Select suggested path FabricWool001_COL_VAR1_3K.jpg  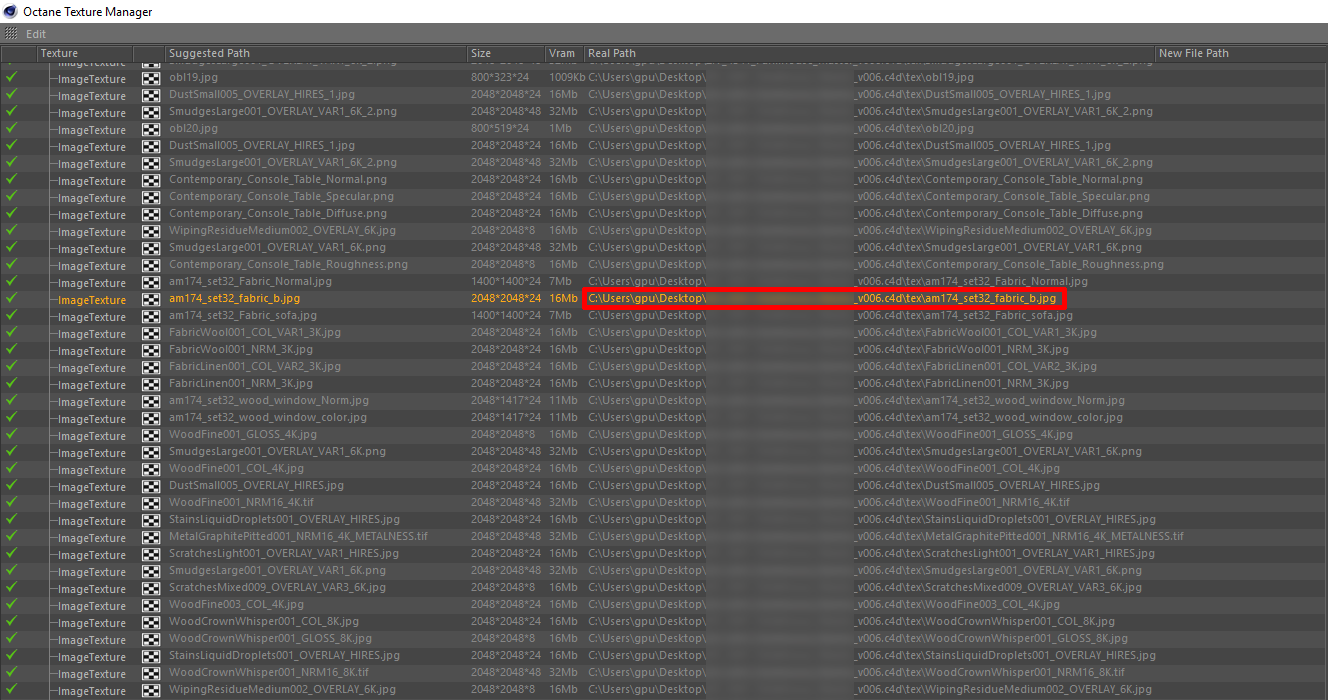coord(254,332)
